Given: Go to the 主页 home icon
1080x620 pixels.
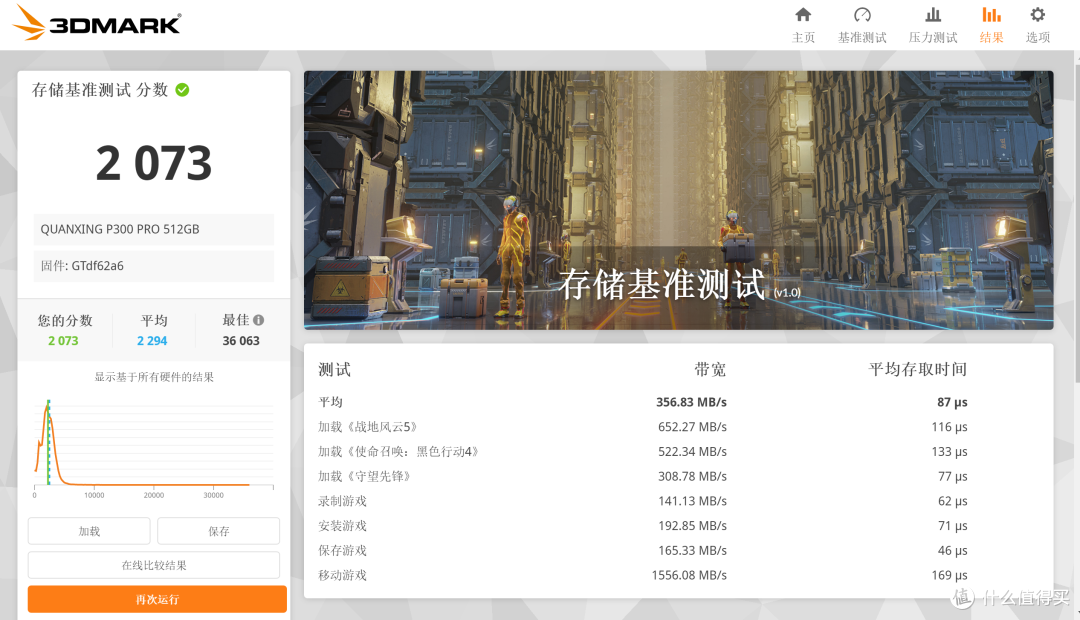Looking at the screenshot, I should 803,15.
